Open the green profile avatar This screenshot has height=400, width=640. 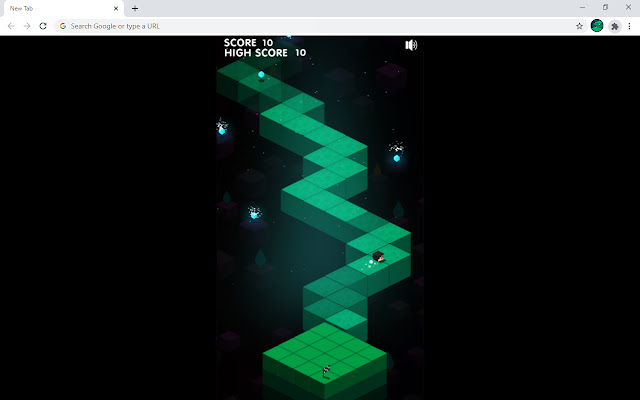pos(597,26)
